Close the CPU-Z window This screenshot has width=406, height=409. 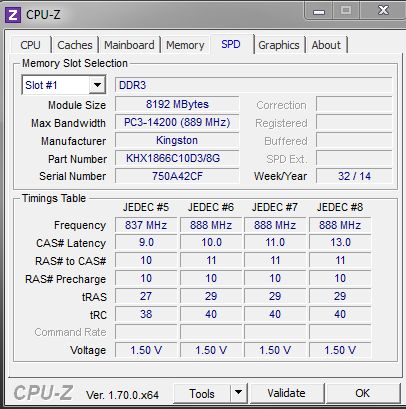pos(383,10)
